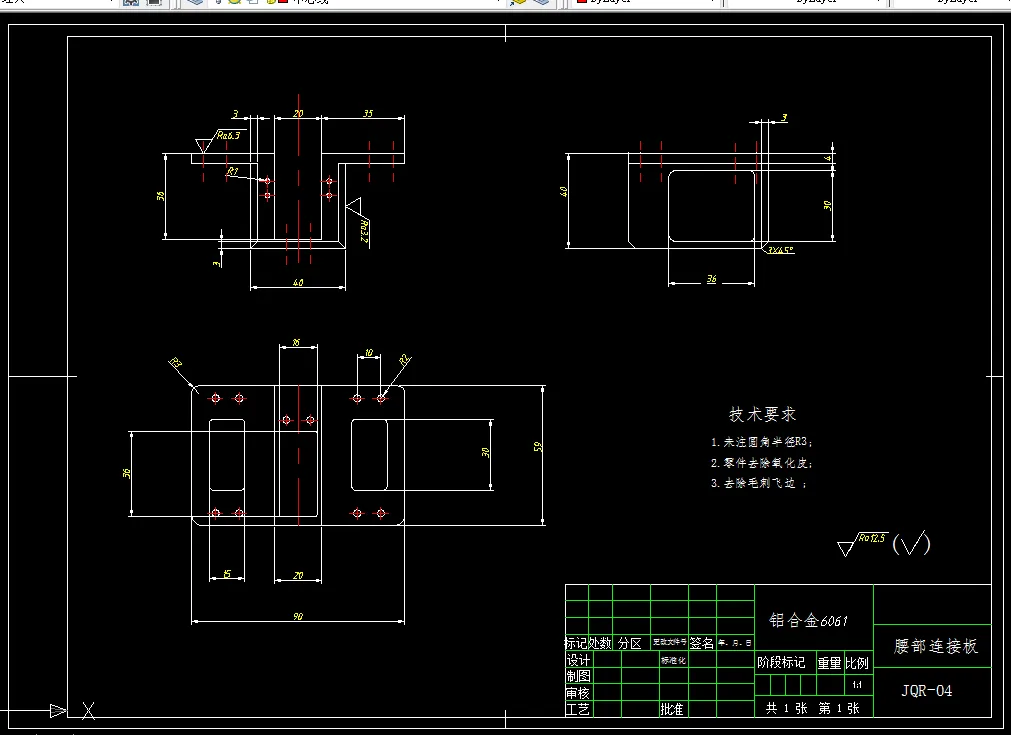Click note line 3.去除毛刺飞边
Screen dimensions: 1011x735
tap(759, 483)
